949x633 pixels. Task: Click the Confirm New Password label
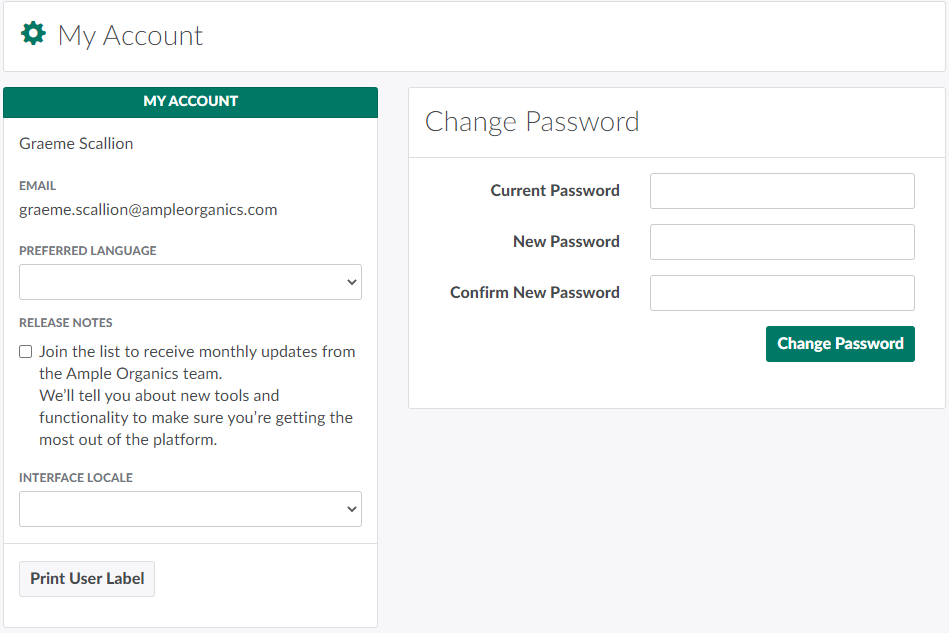[535, 293]
